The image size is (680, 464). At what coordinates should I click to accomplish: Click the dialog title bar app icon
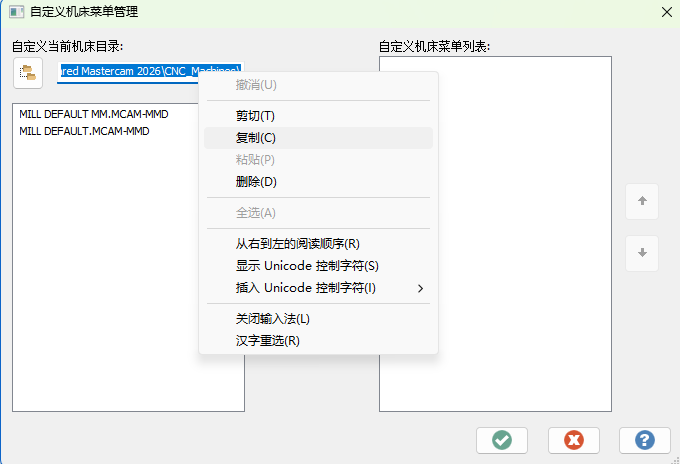16,12
